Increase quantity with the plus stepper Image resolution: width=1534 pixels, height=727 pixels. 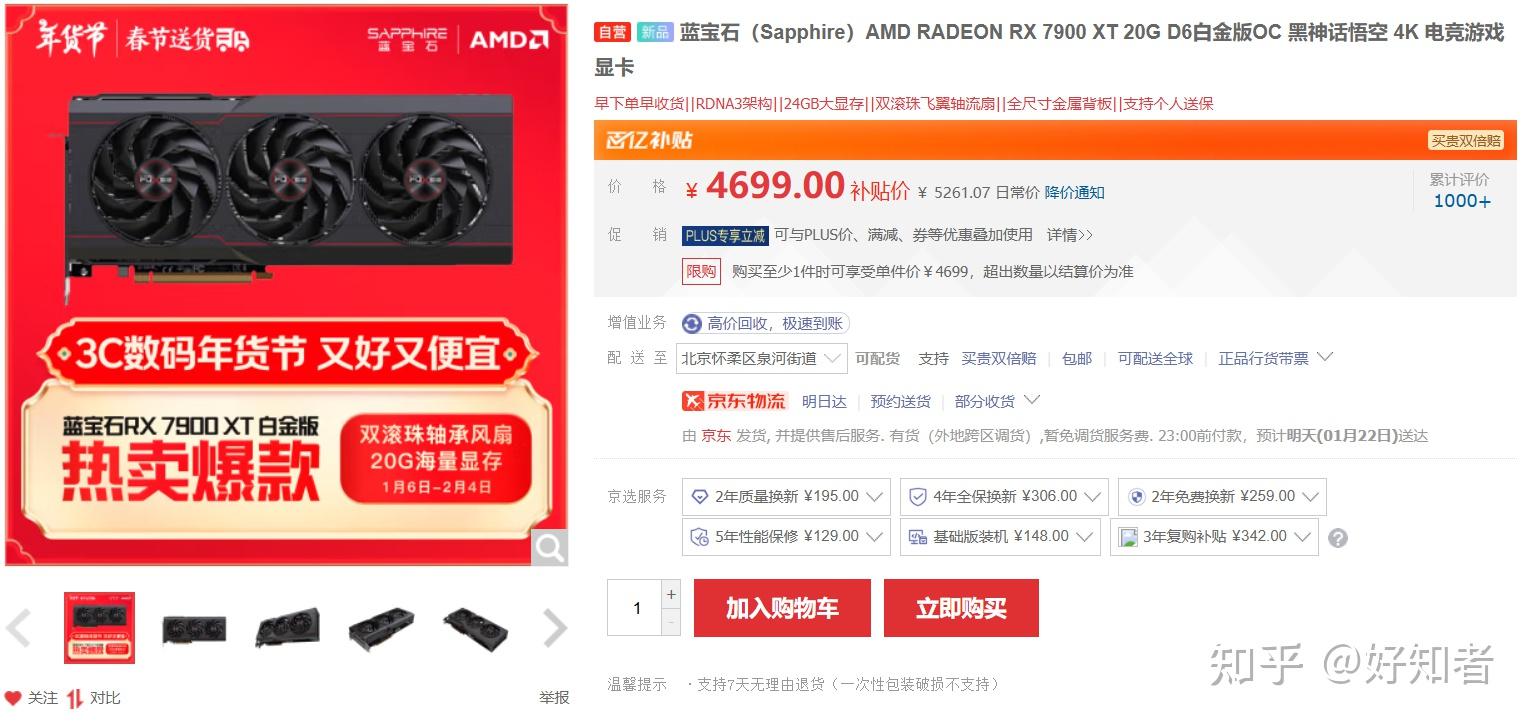(671, 594)
